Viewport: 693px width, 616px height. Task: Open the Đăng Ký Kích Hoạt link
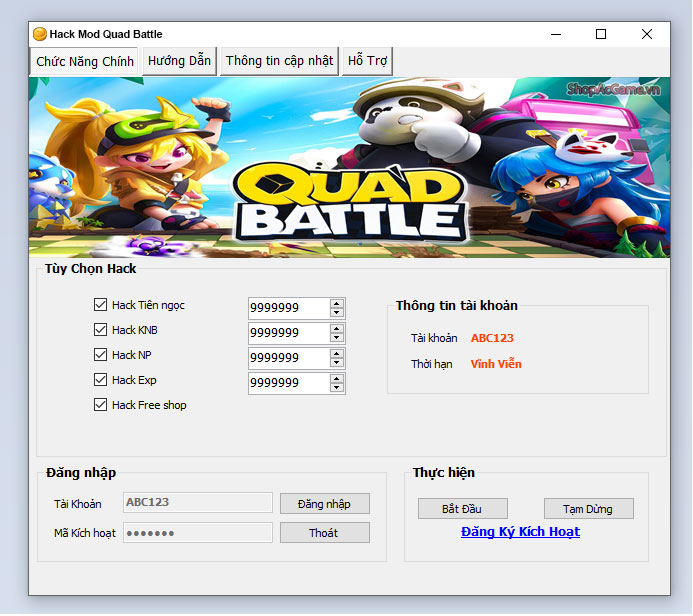pos(520,532)
